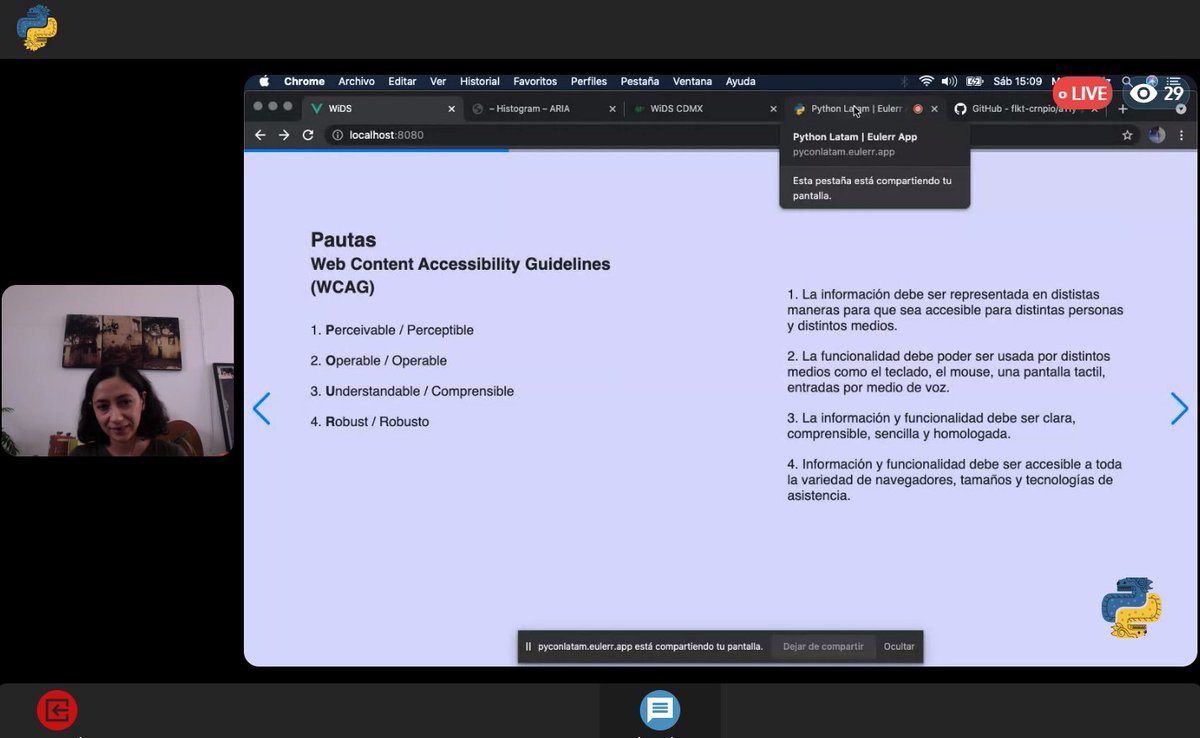Go to previous slide with the left chevron

pos(262,409)
